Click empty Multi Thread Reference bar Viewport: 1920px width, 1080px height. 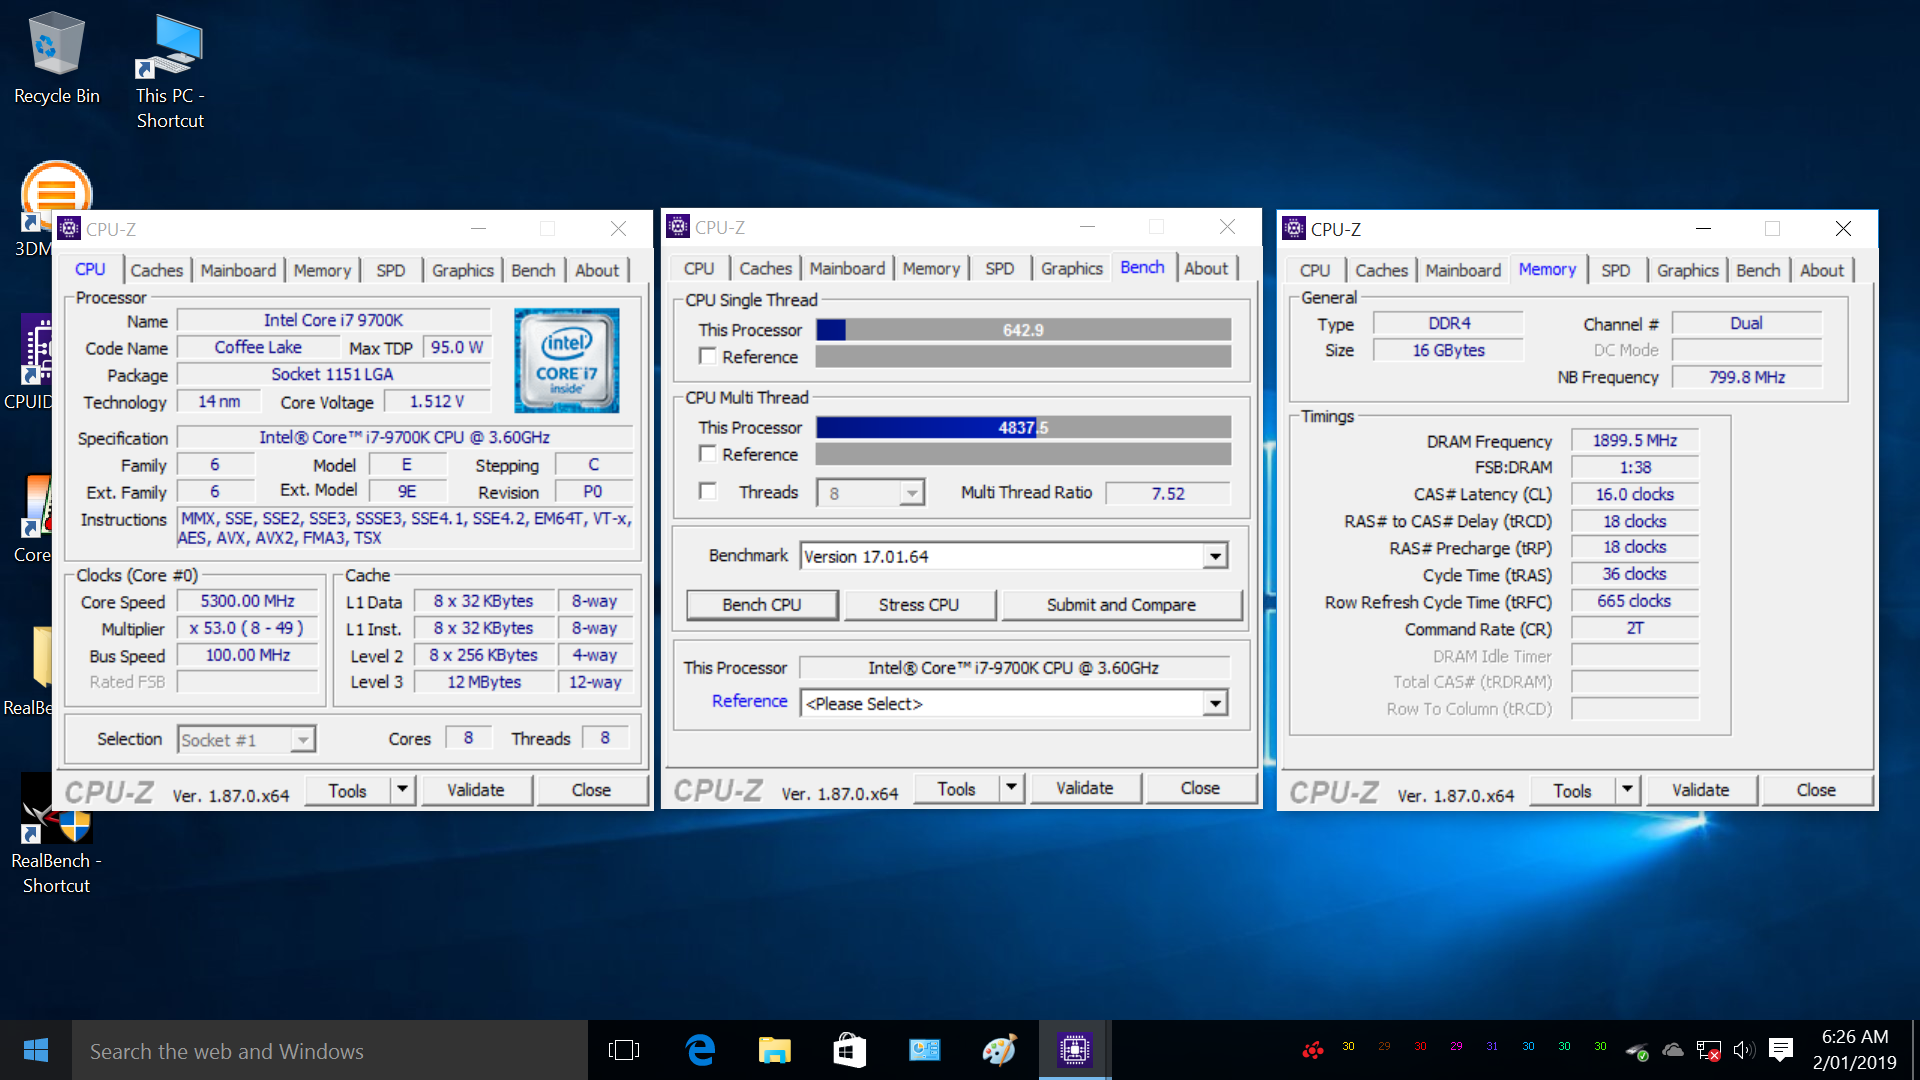pyautogui.click(x=1023, y=454)
